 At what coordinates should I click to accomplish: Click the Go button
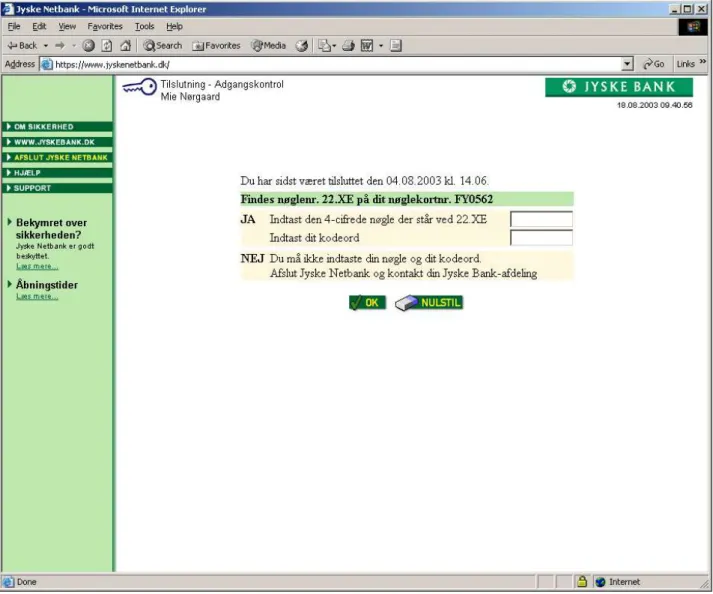pyautogui.click(x=653, y=64)
